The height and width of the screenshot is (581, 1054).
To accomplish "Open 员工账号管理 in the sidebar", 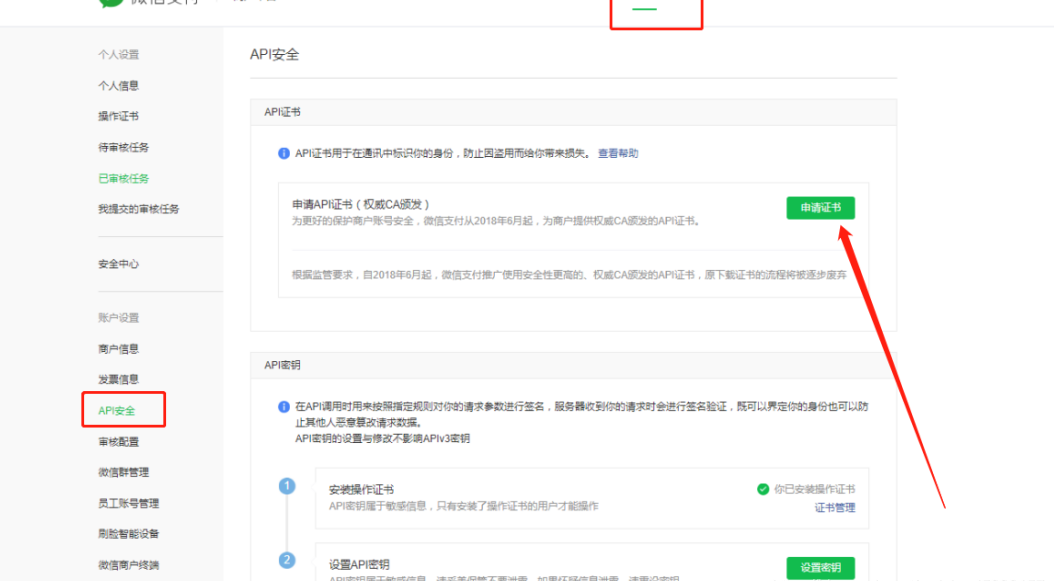I will tap(128, 503).
